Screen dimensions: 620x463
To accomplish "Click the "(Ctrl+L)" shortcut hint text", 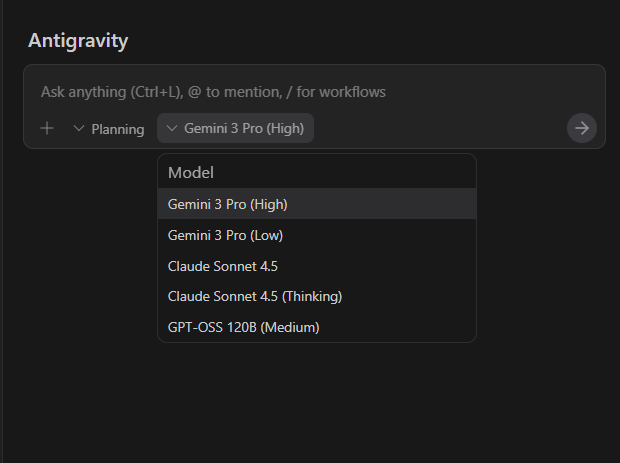I will coord(153,92).
